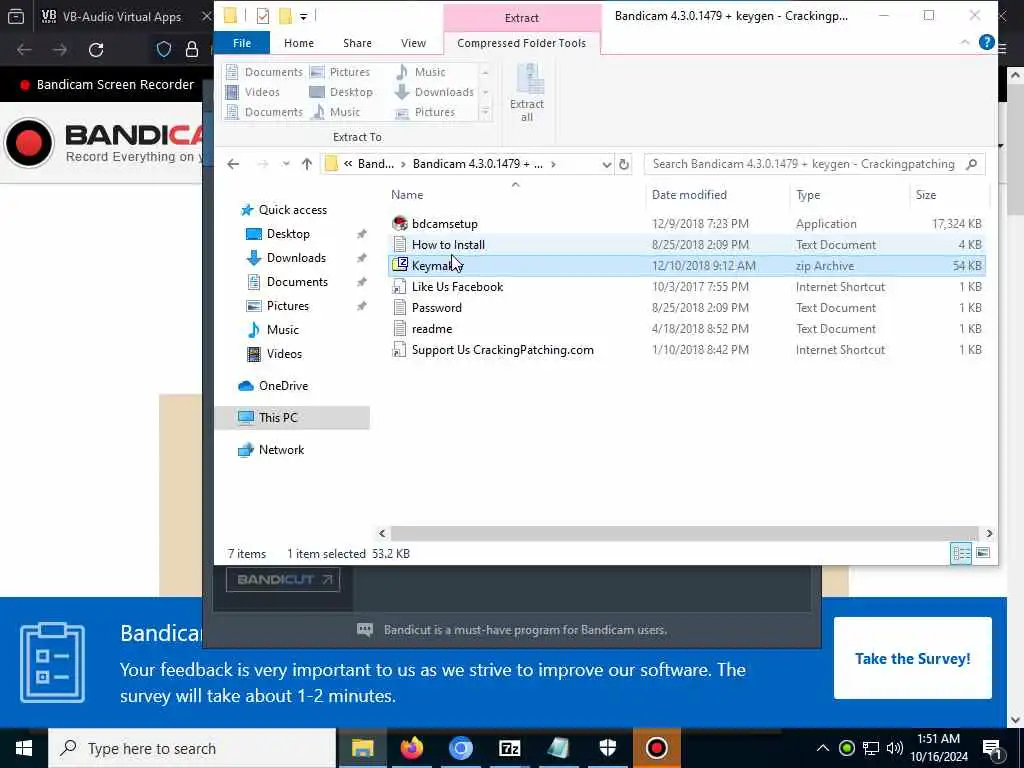Open Music in the navigation pane
The image size is (1024, 768).
pyautogui.click(x=282, y=330)
